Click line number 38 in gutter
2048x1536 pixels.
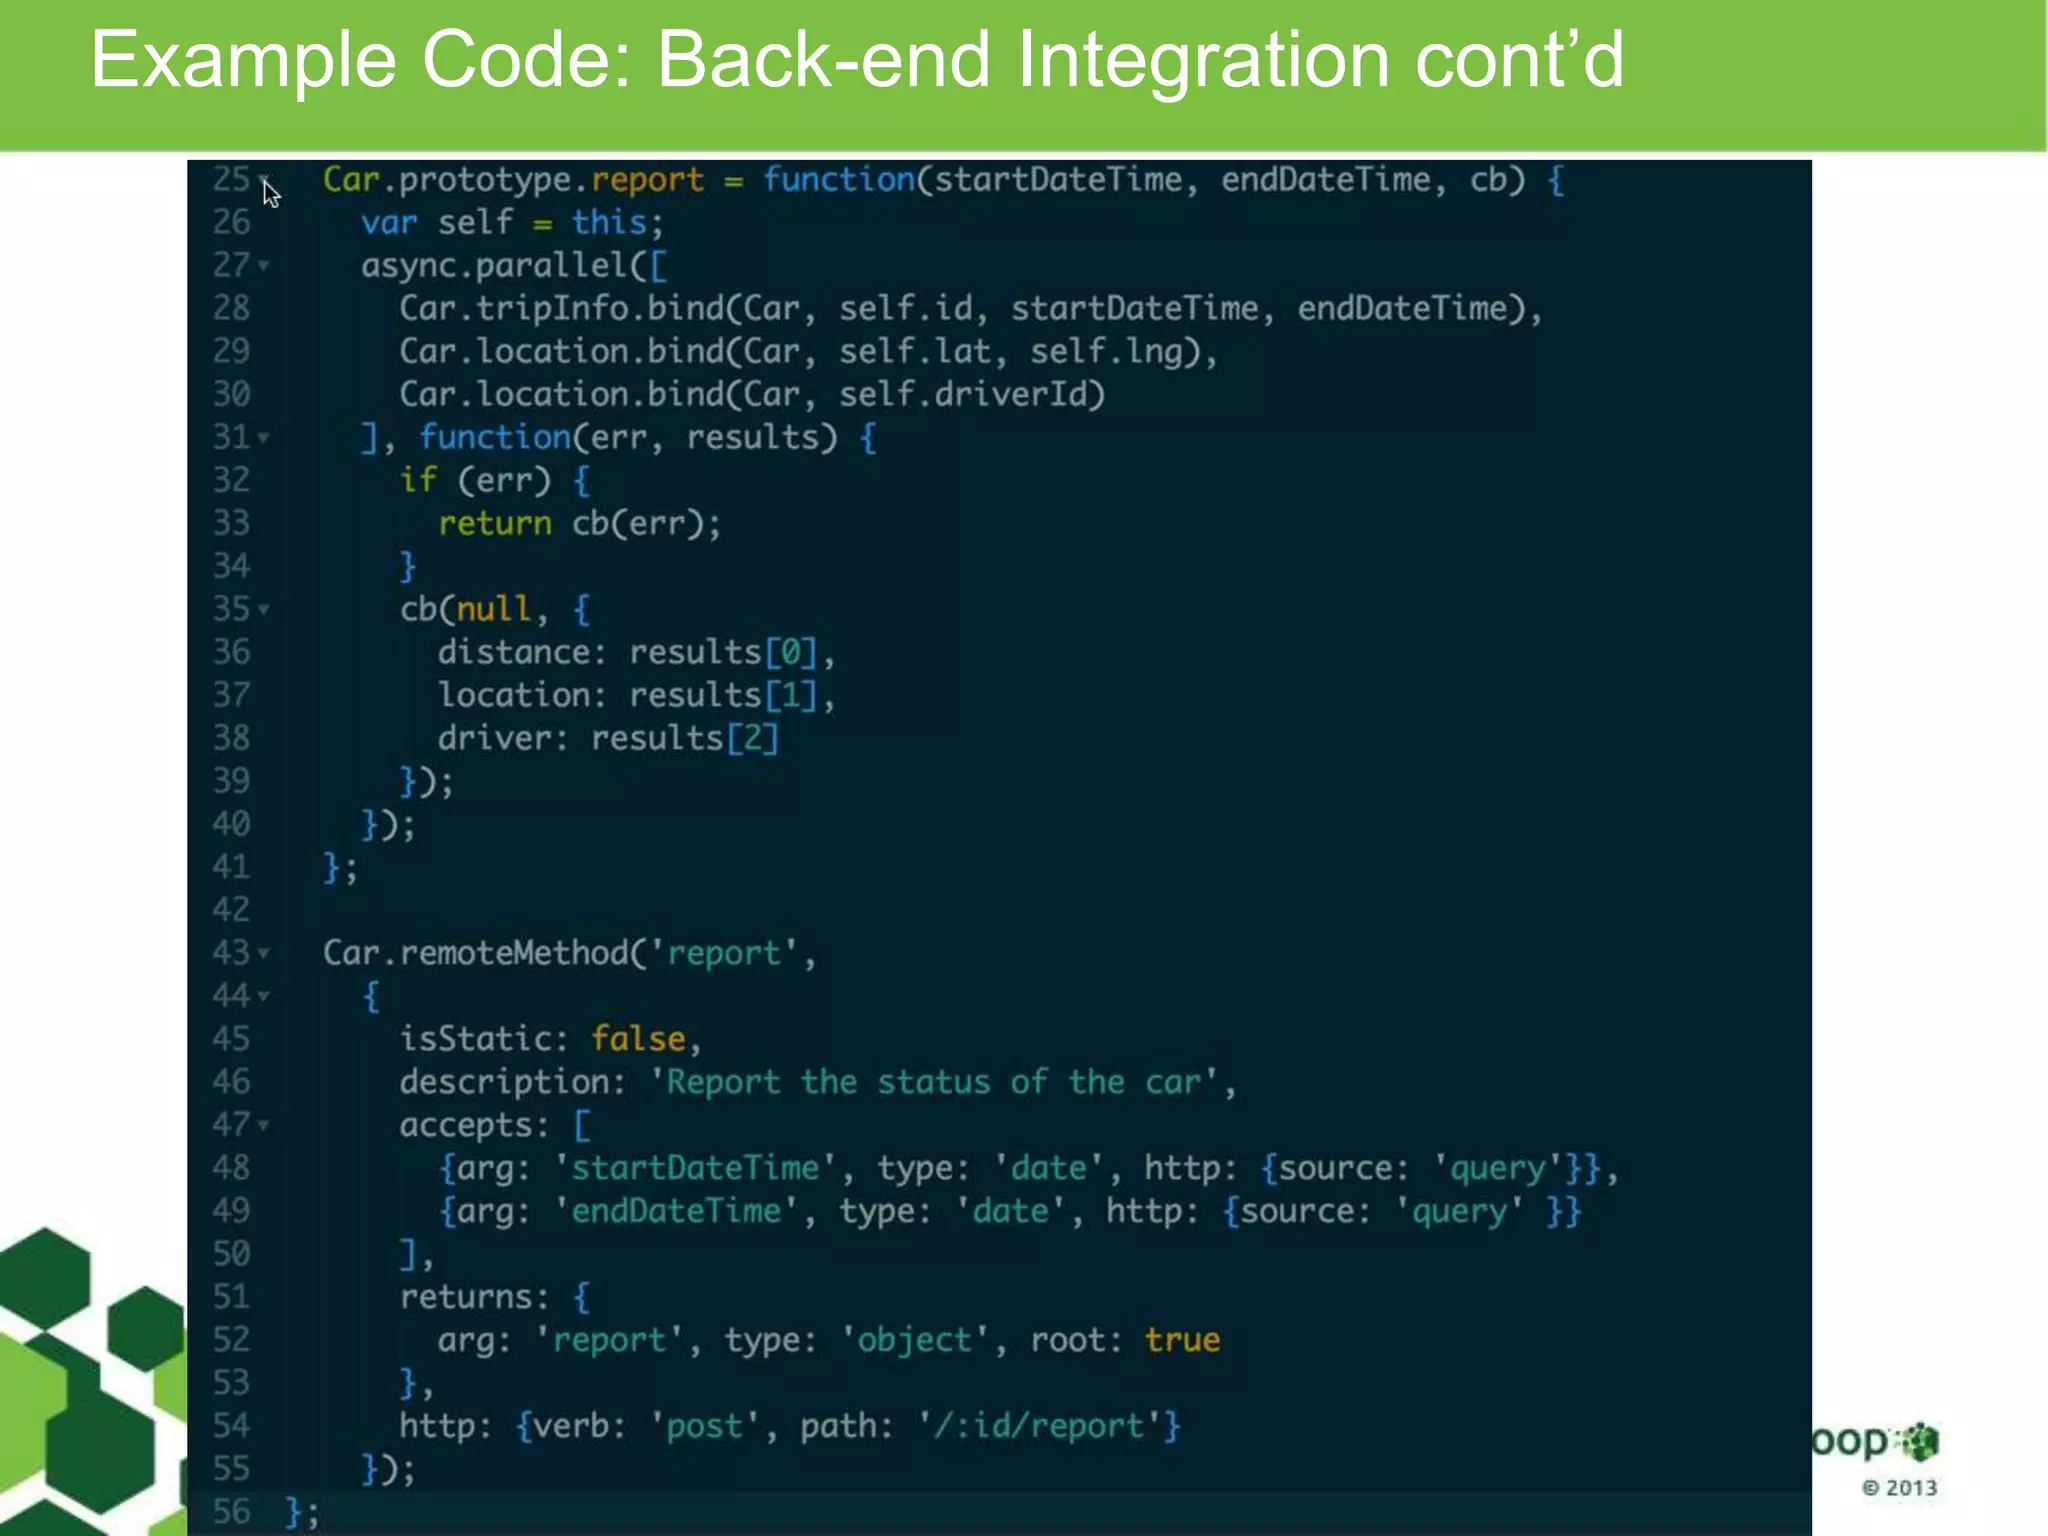point(231,738)
